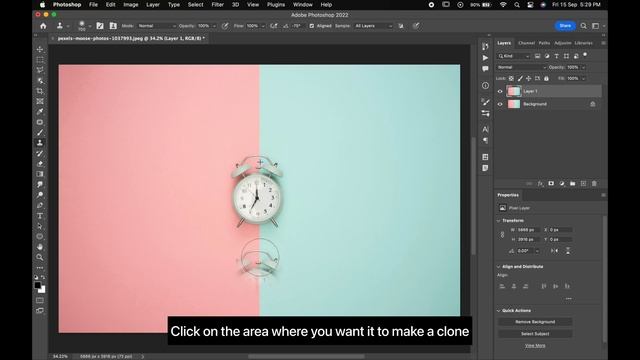
Task: Collapse the Quick Actions section
Action: 498,311
